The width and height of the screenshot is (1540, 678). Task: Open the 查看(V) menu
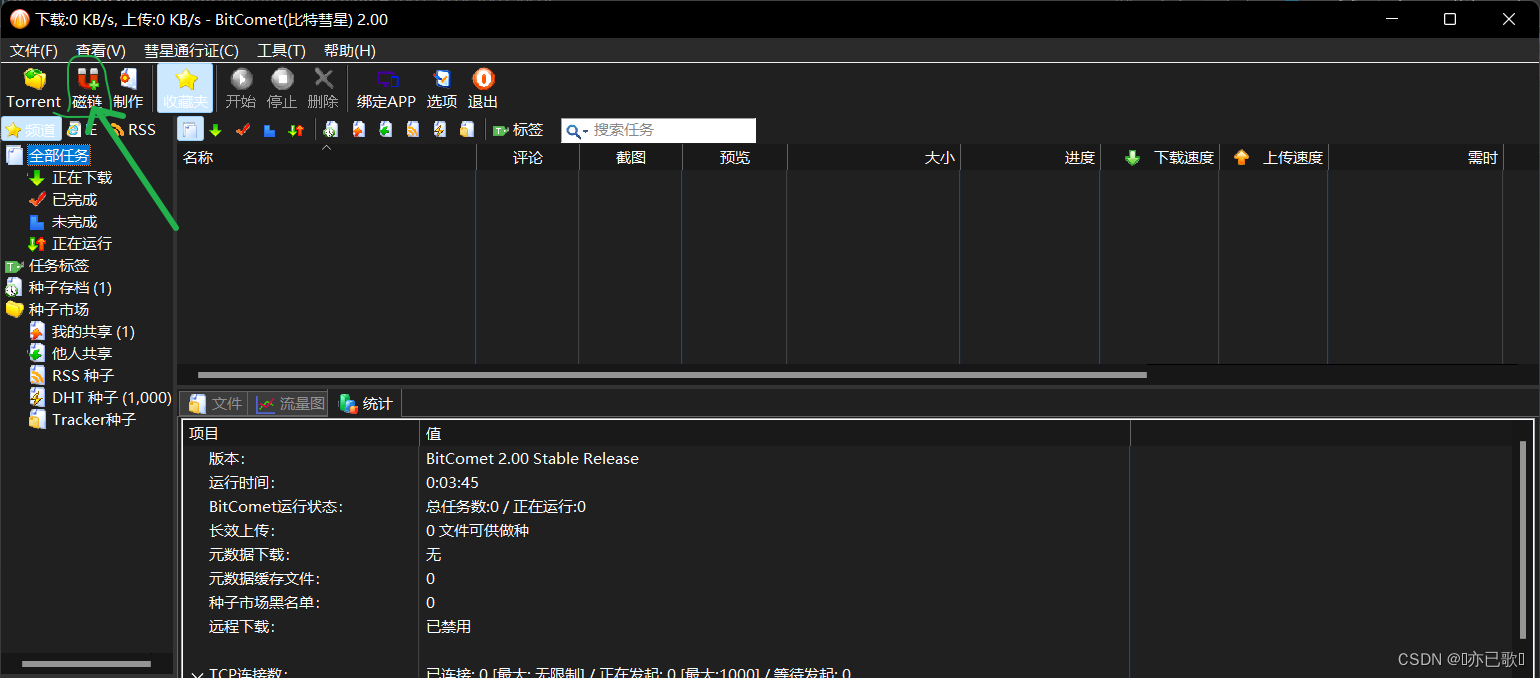click(x=101, y=50)
